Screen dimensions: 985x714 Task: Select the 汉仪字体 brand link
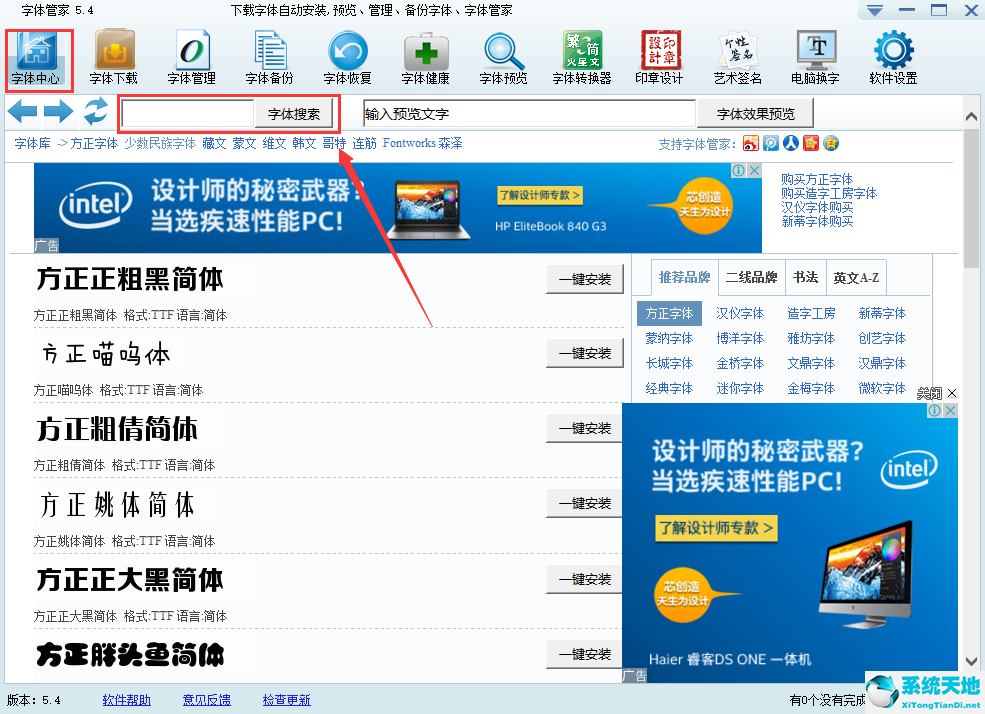pyautogui.click(x=740, y=313)
